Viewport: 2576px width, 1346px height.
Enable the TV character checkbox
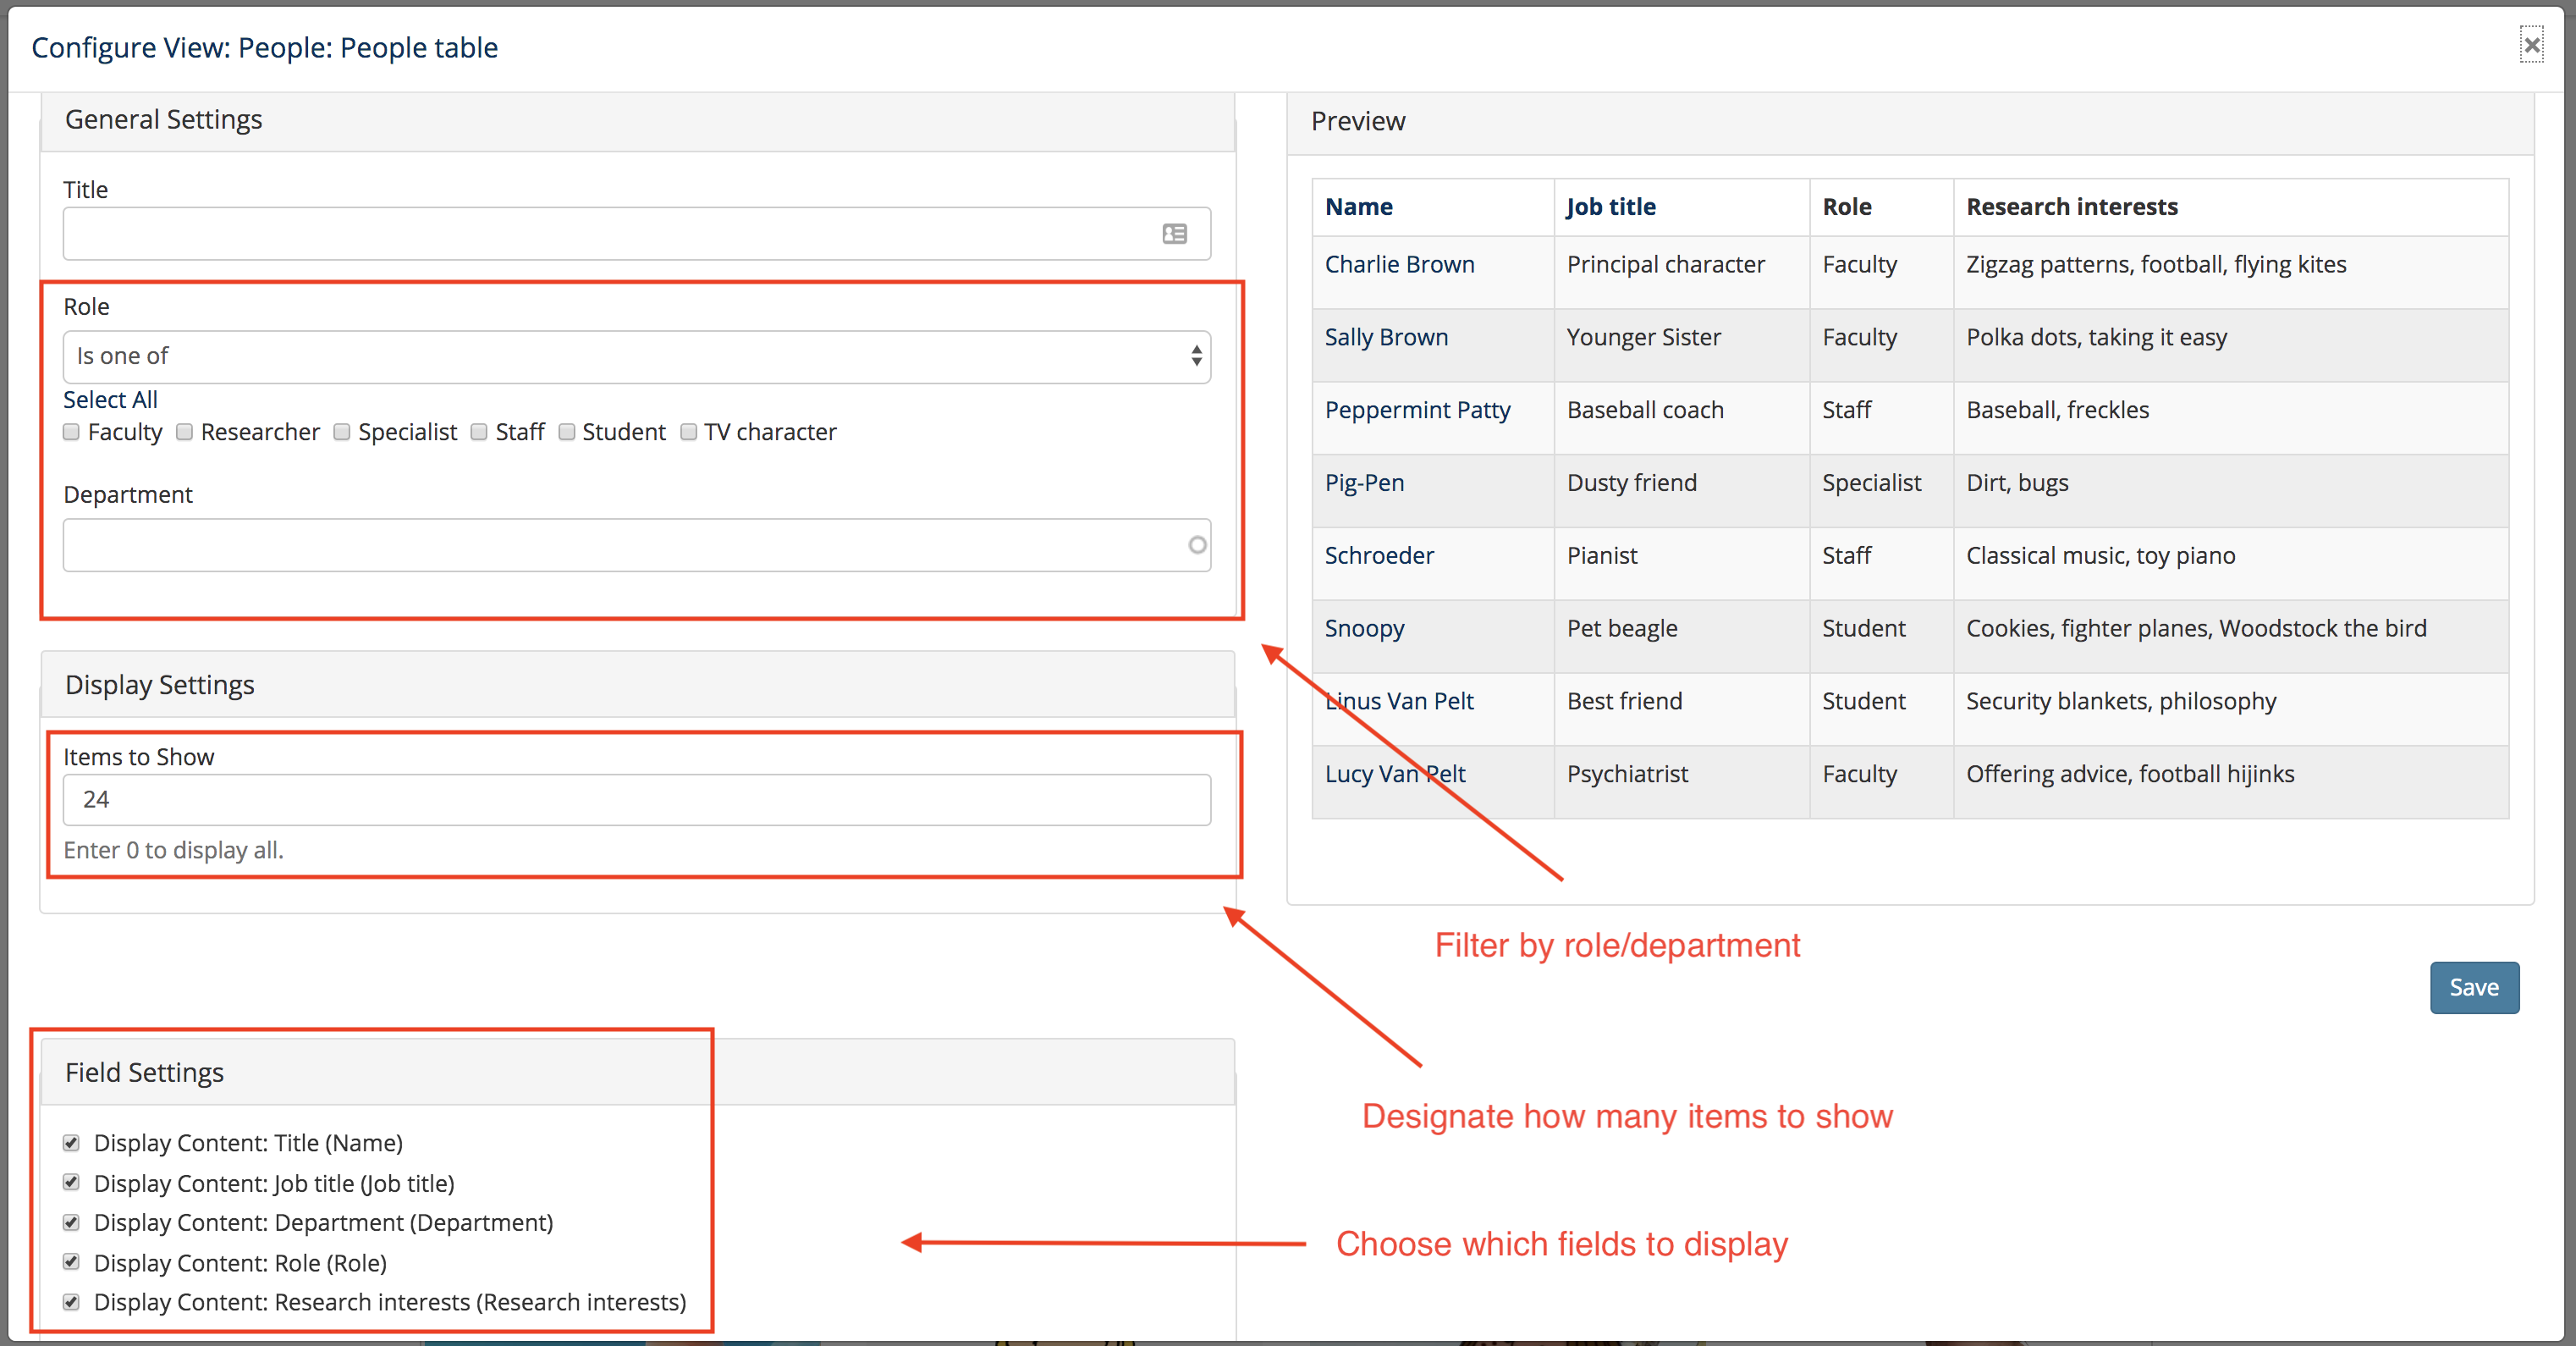point(688,432)
